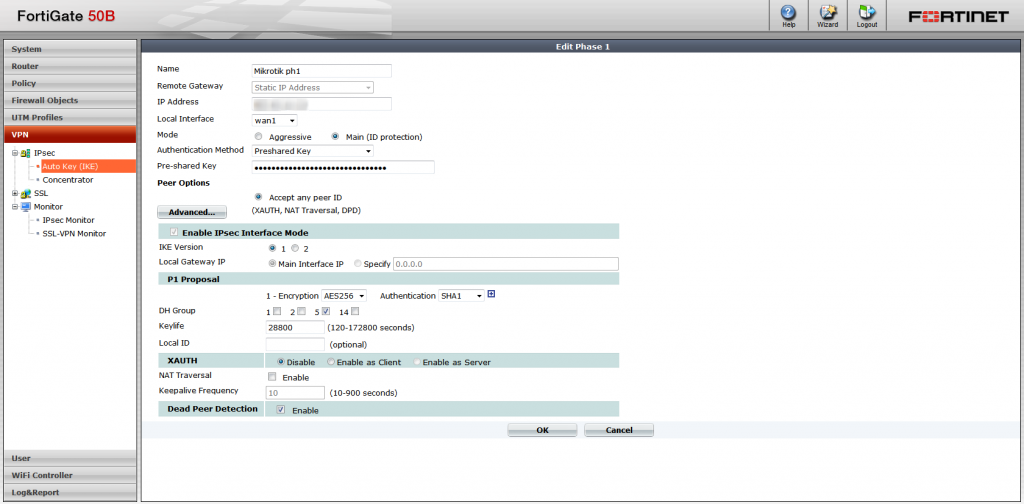Select IKE Version 1
This screenshot has height=504, width=1024.
[272, 248]
